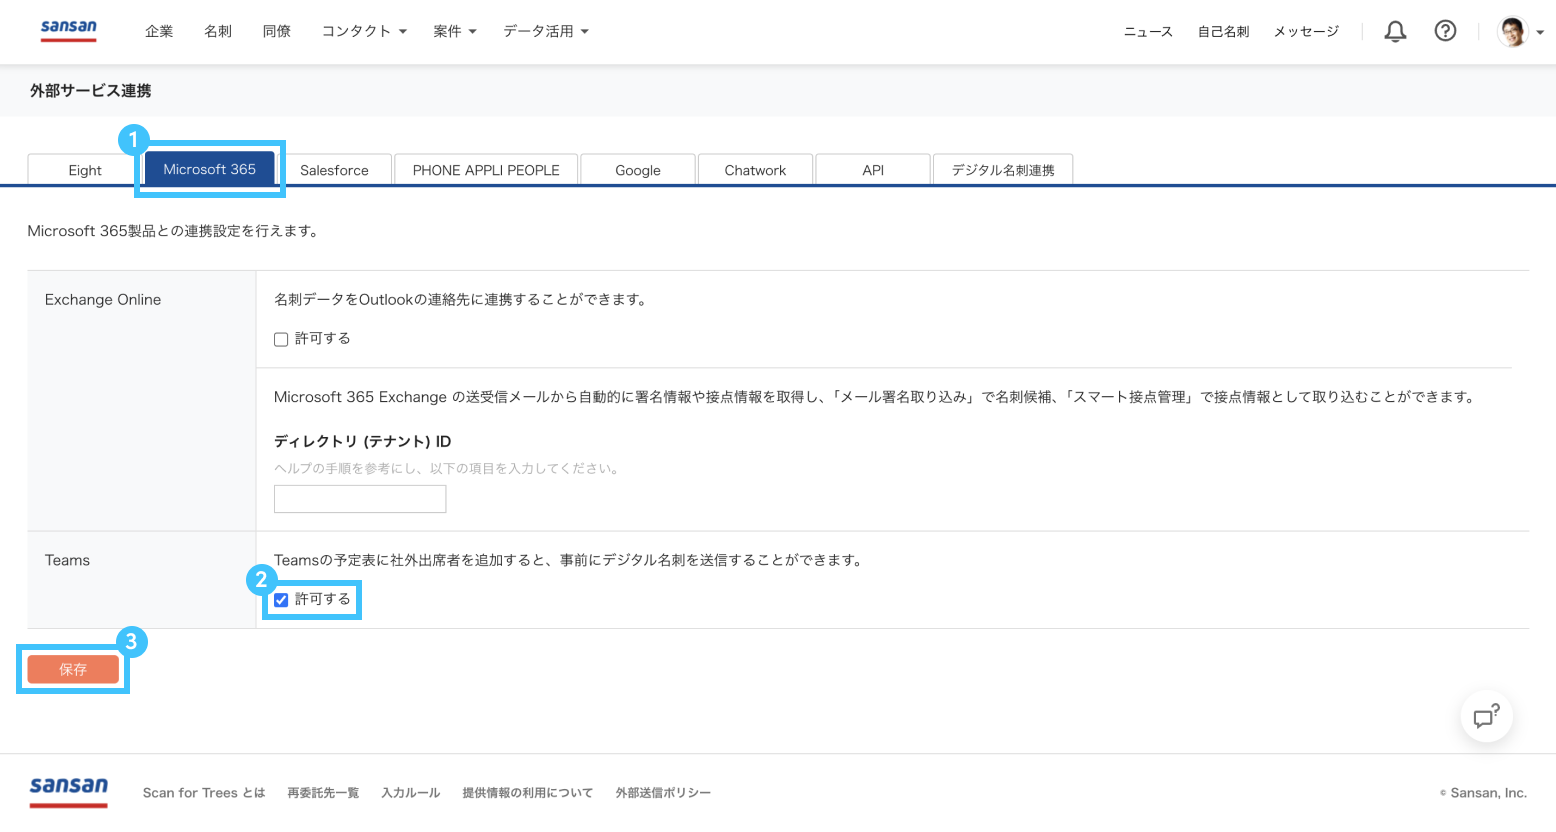Image resolution: width=1556 pixels, height=832 pixels.
Task: Open the profile menu arrow
Action: tap(1540, 32)
